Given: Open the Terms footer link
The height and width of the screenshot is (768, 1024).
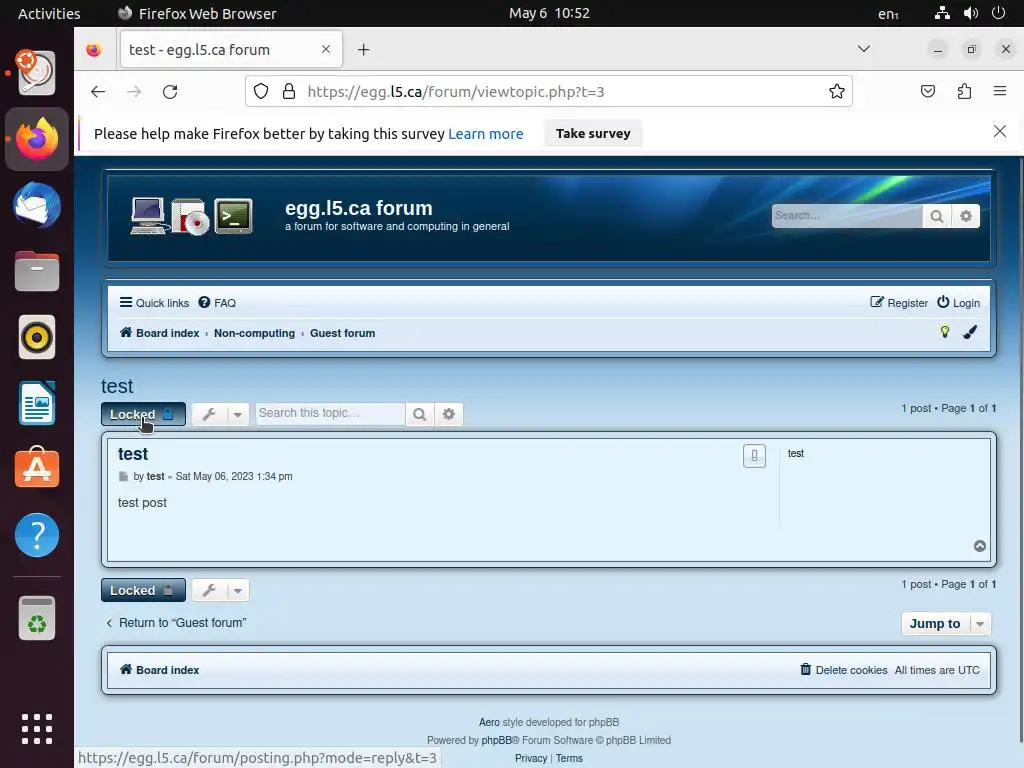Looking at the screenshot, I should [569, 758].
